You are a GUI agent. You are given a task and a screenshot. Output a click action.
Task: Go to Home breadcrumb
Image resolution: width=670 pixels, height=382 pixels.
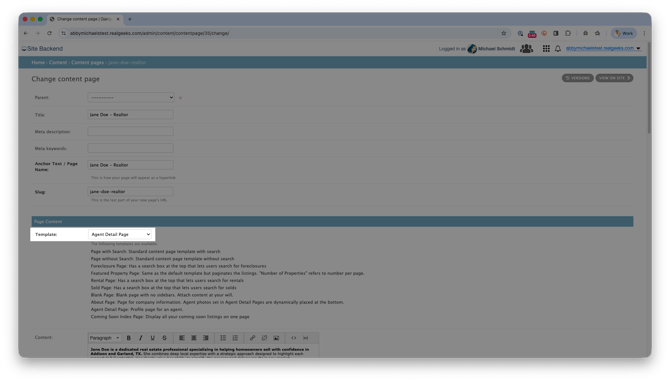38,62
